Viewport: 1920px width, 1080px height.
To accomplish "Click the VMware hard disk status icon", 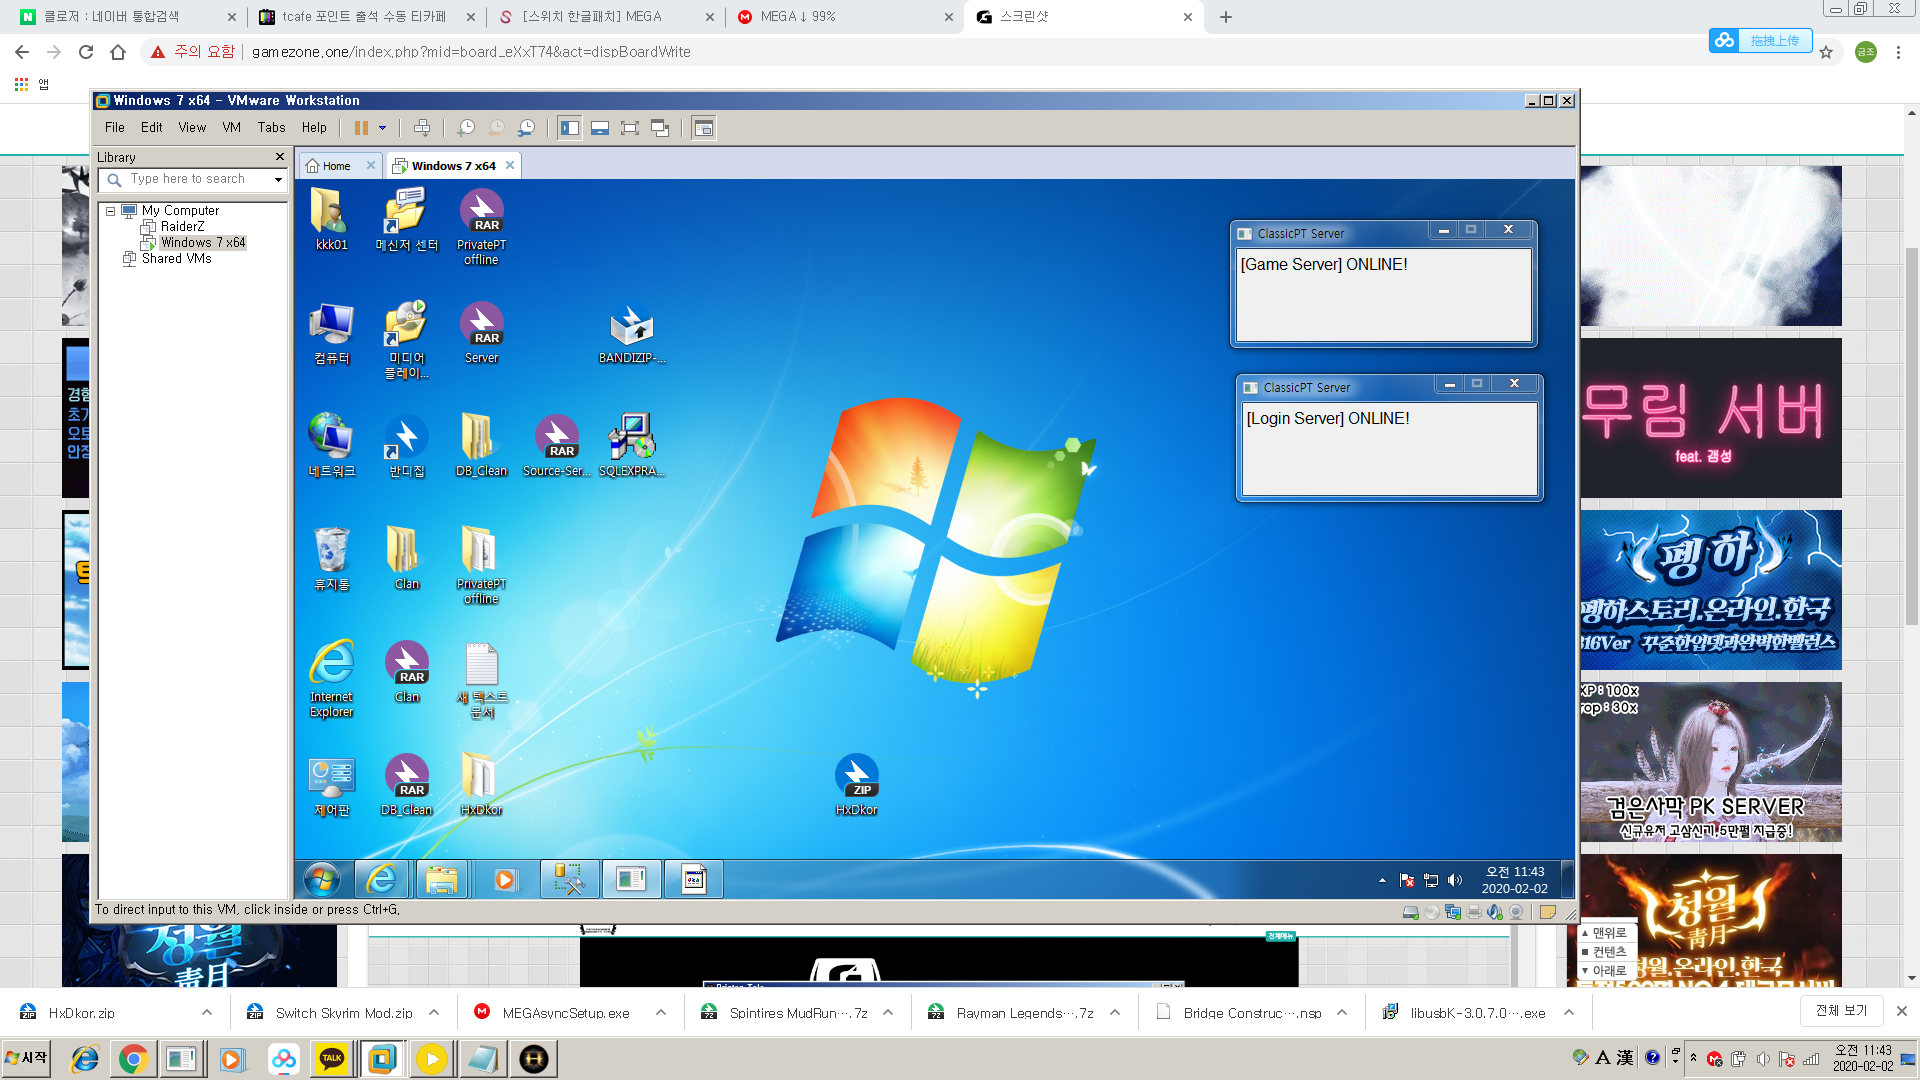I will (1410, 912).
